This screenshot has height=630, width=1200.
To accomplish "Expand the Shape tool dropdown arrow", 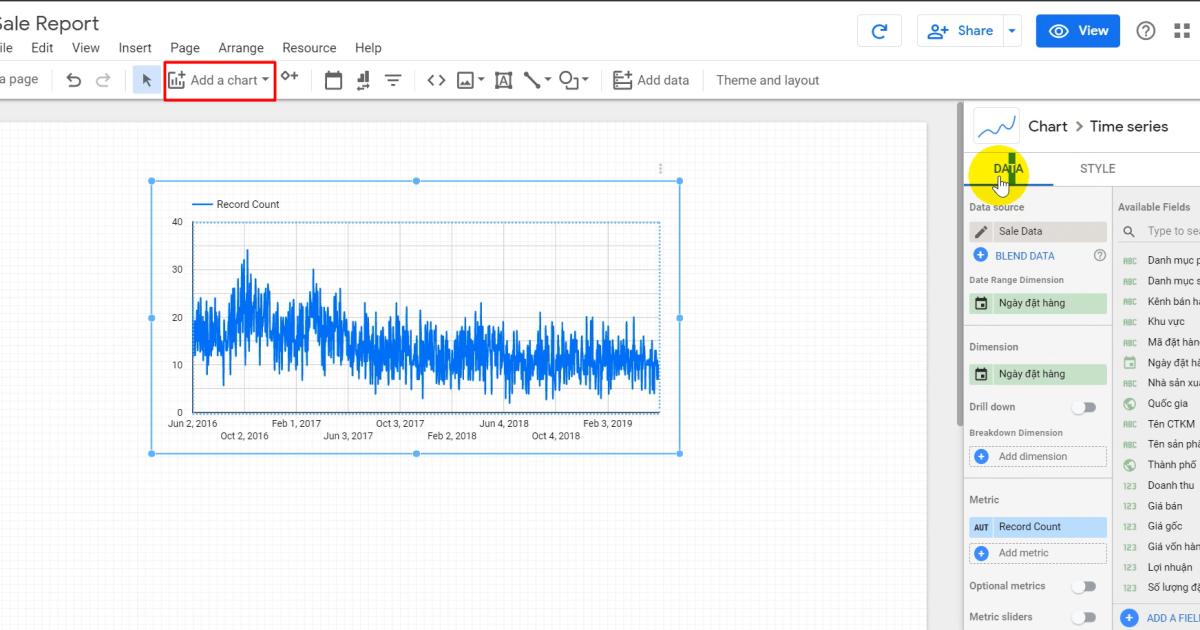I will click(585, 80).
